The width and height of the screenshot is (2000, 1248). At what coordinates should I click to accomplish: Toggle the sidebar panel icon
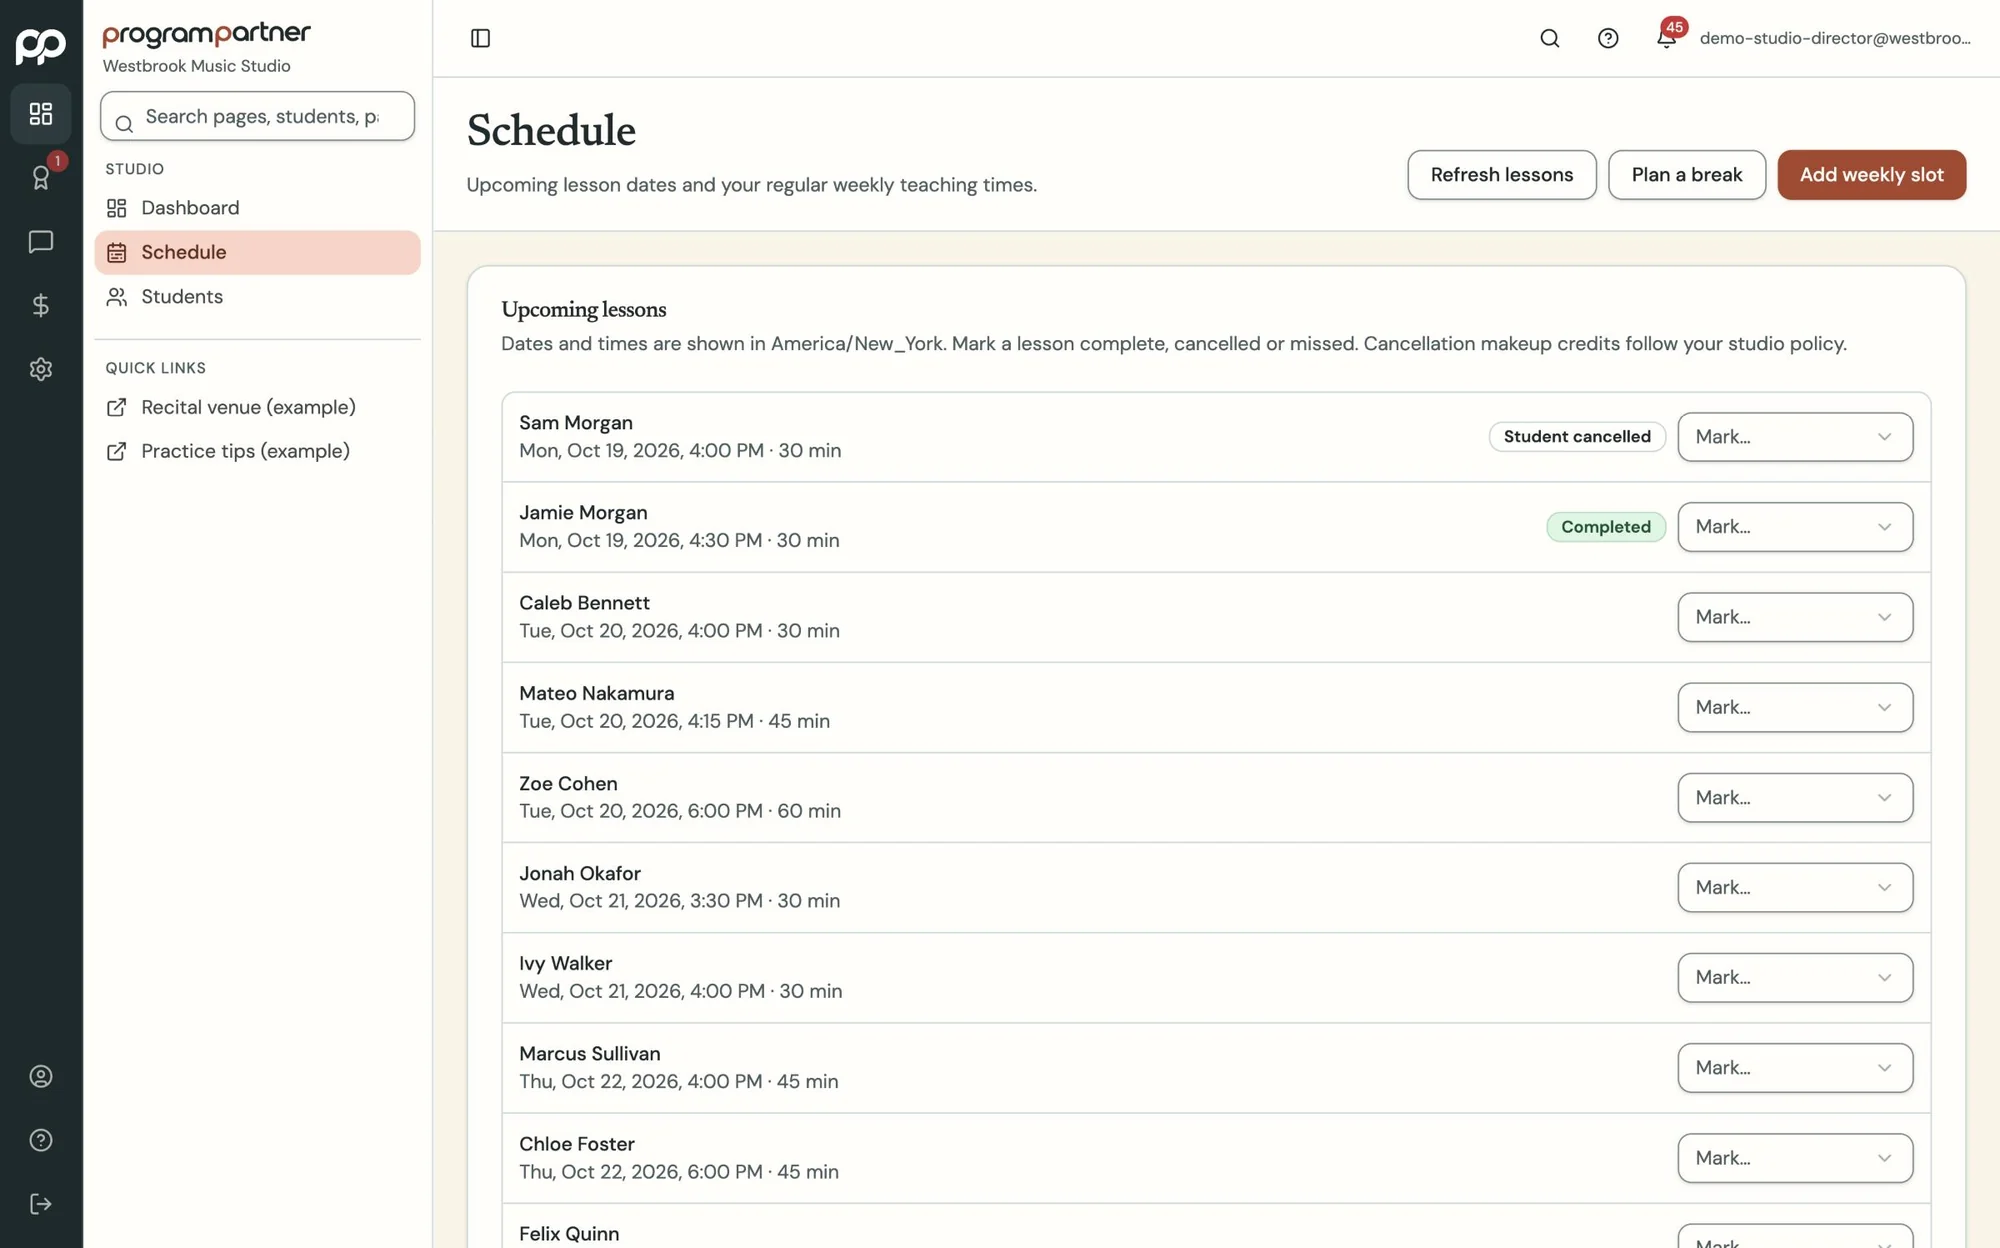point(480,38)
